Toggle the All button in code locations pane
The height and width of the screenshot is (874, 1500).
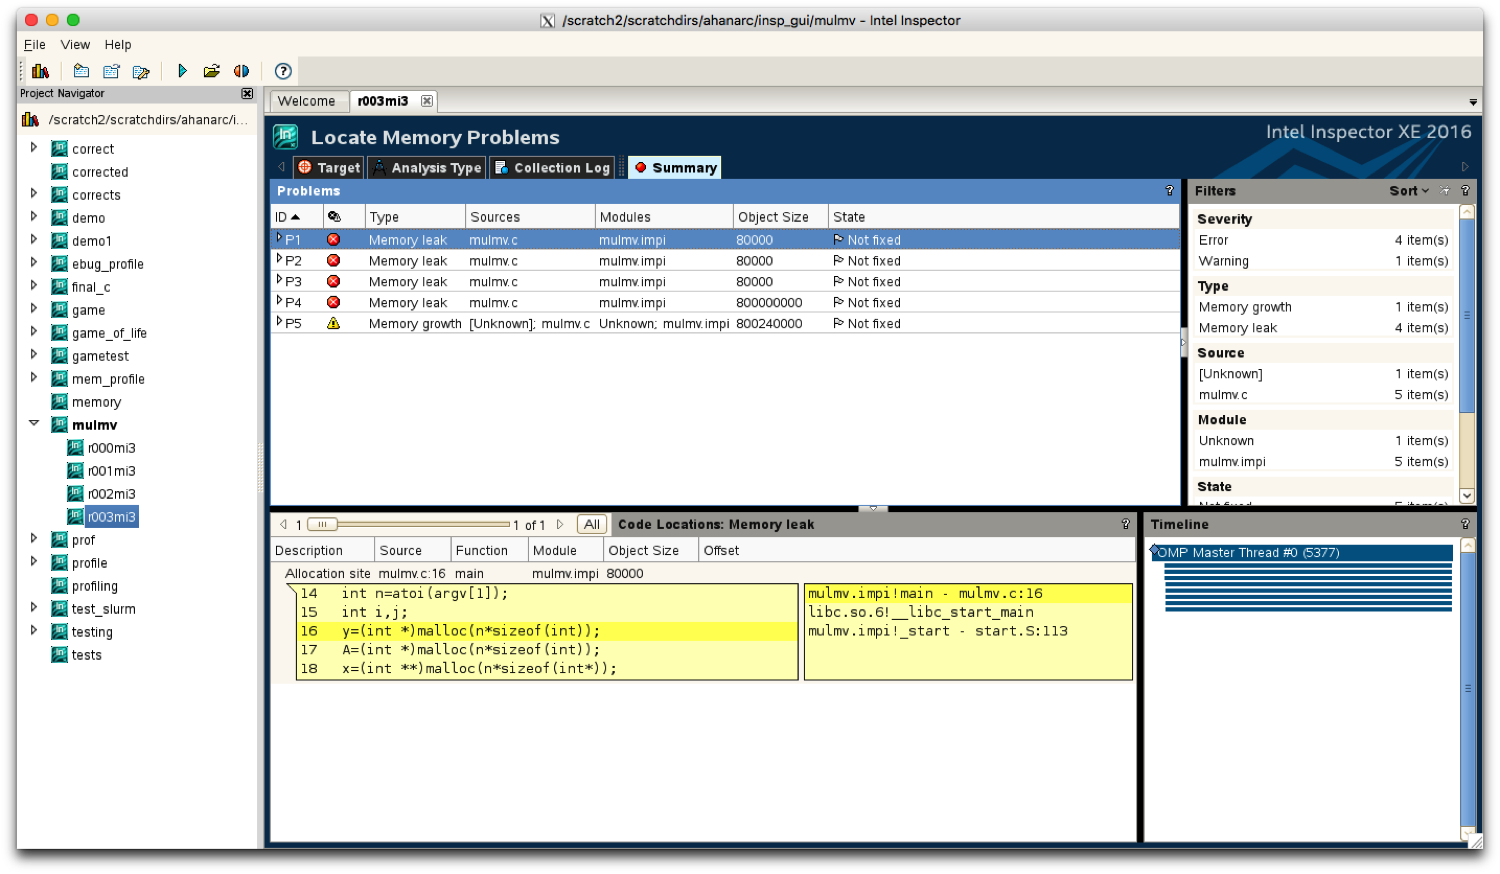click(x=591, y=523)
